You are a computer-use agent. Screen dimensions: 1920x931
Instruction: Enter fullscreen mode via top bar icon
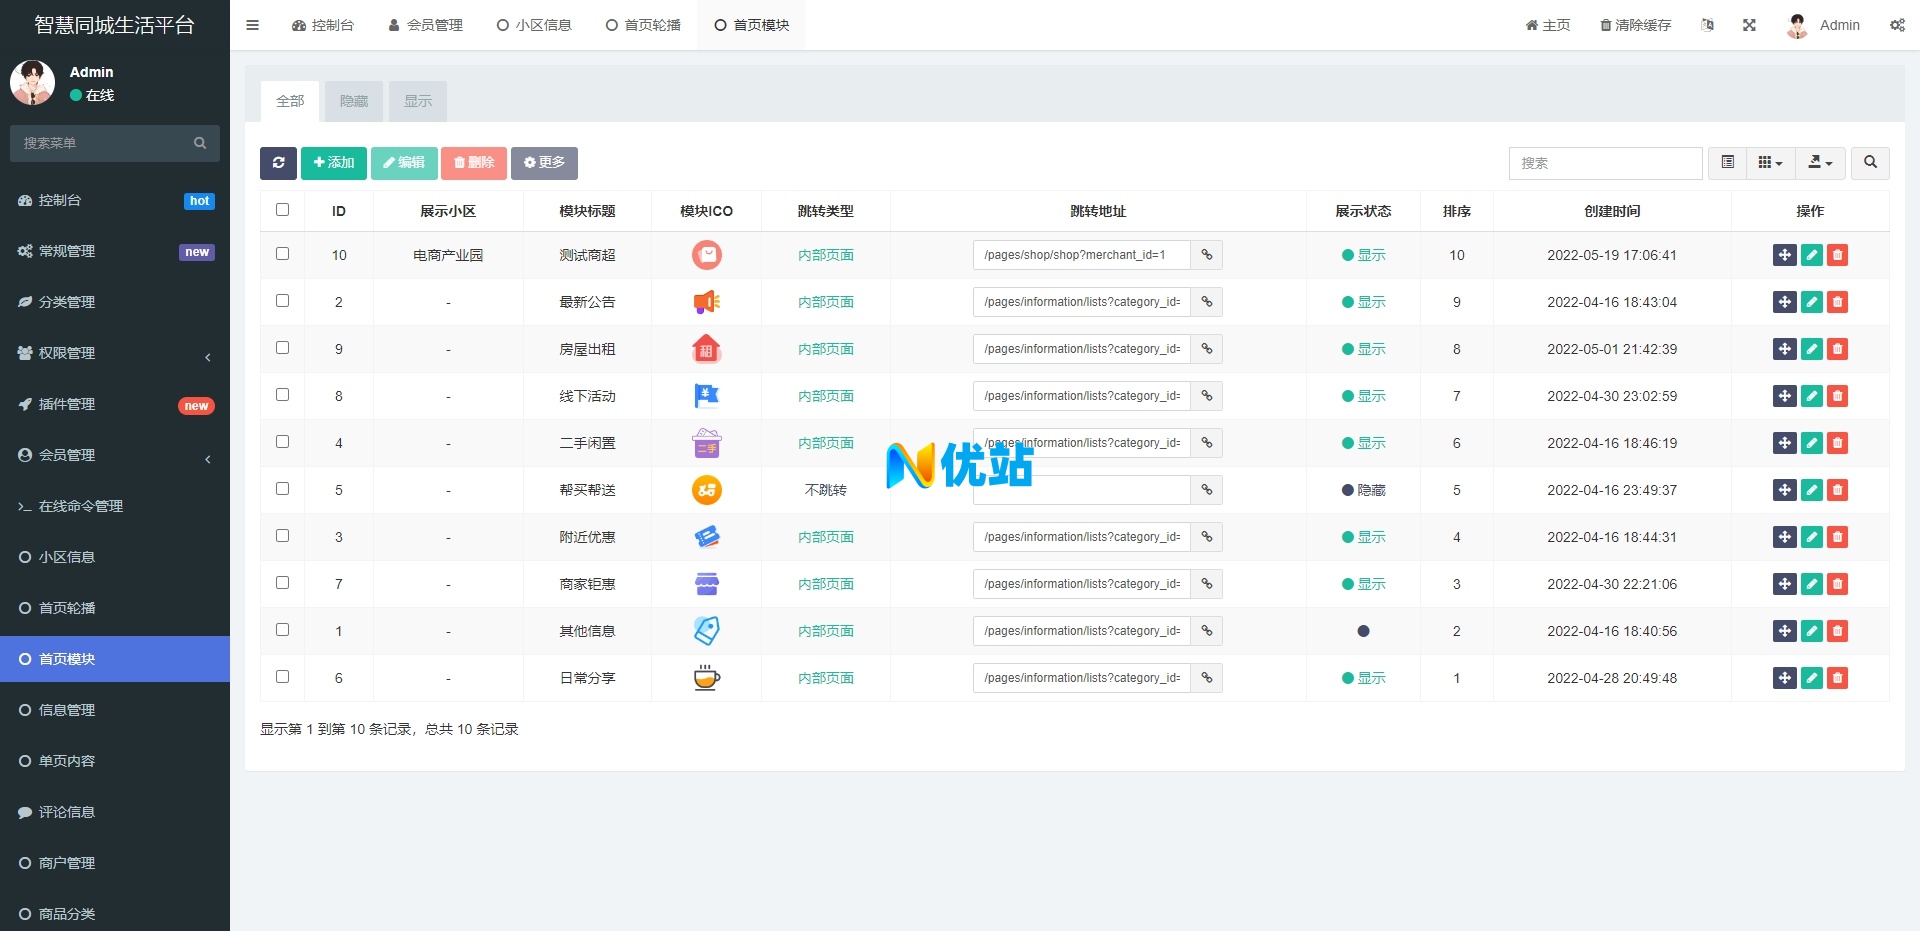coord(1749,25)
